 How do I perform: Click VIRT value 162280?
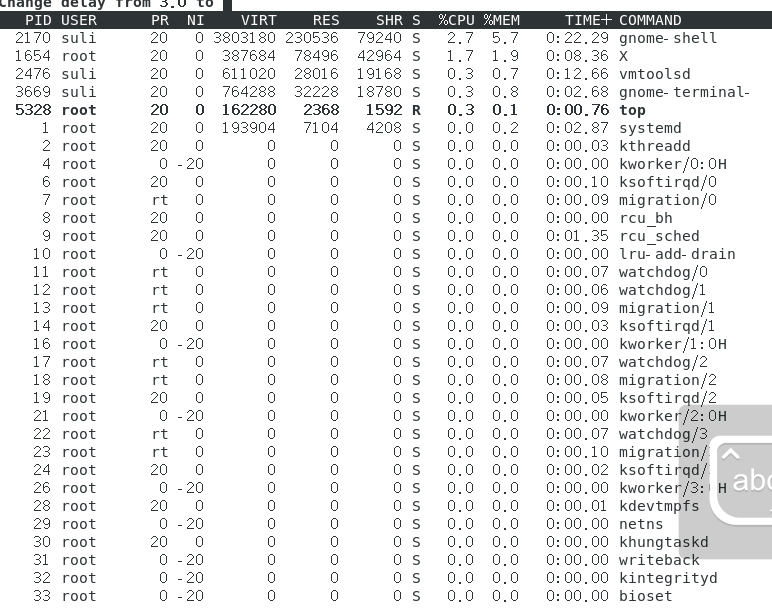pos(249,110)
